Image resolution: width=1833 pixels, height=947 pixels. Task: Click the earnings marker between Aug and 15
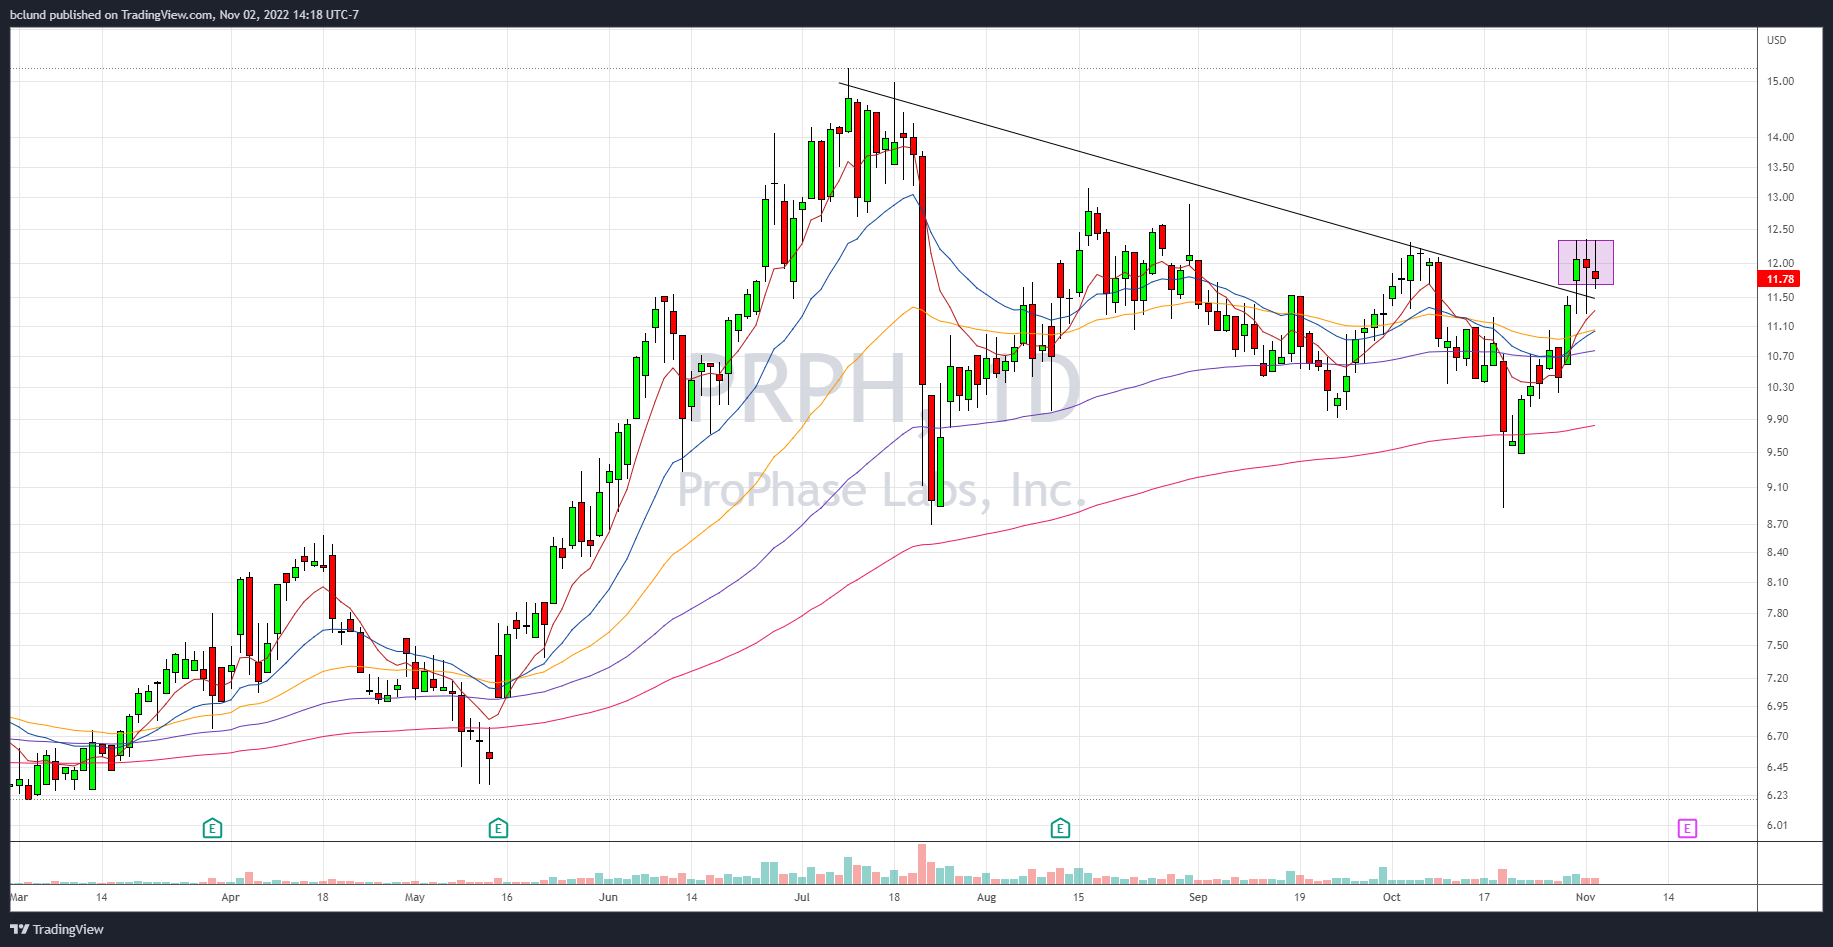pos(1060,828)
